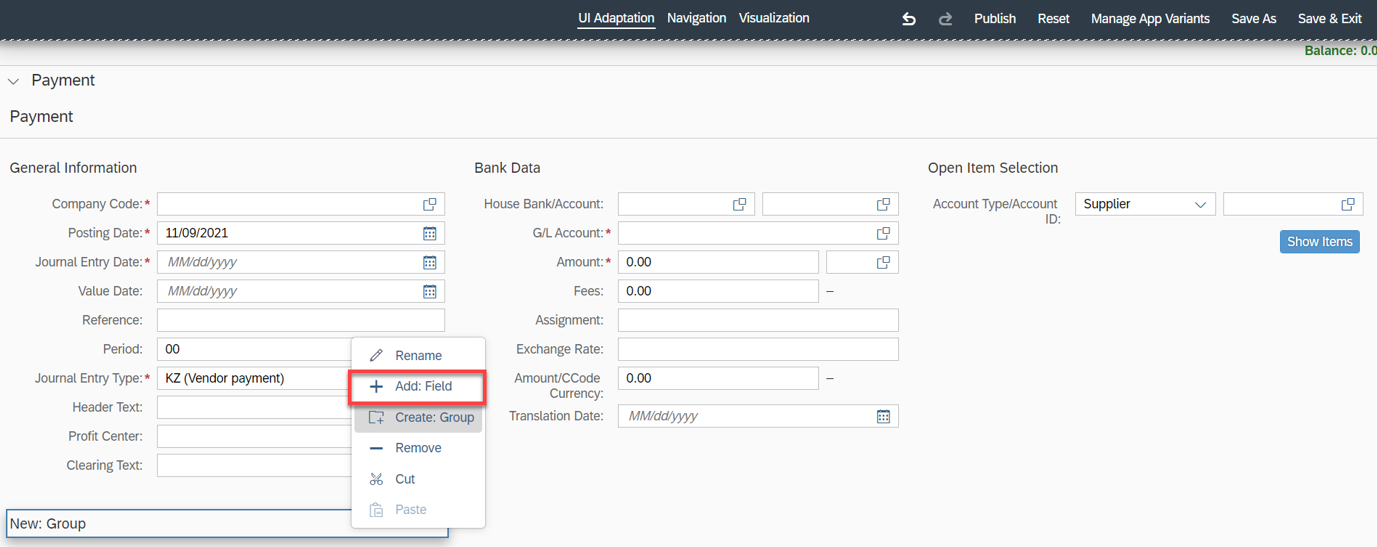Open G/L Account value help icon

(x=883, y=233)
